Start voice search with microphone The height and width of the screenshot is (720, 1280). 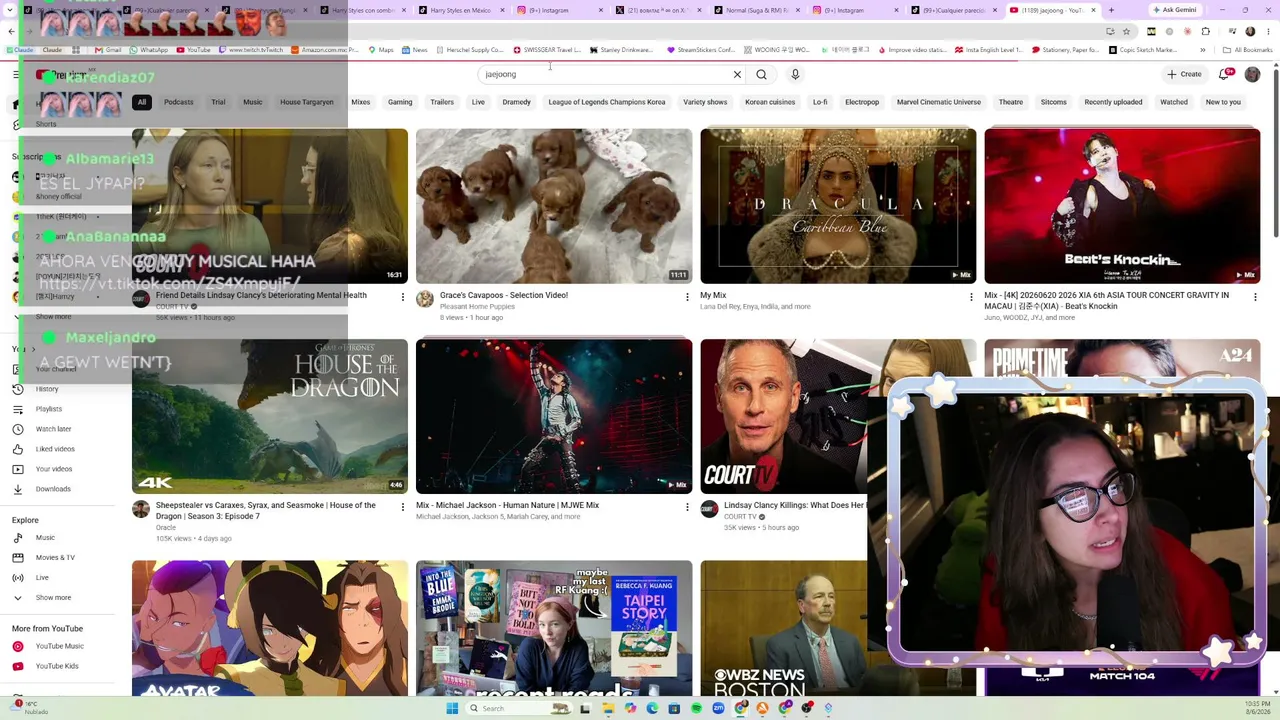[x=795, y=74]
